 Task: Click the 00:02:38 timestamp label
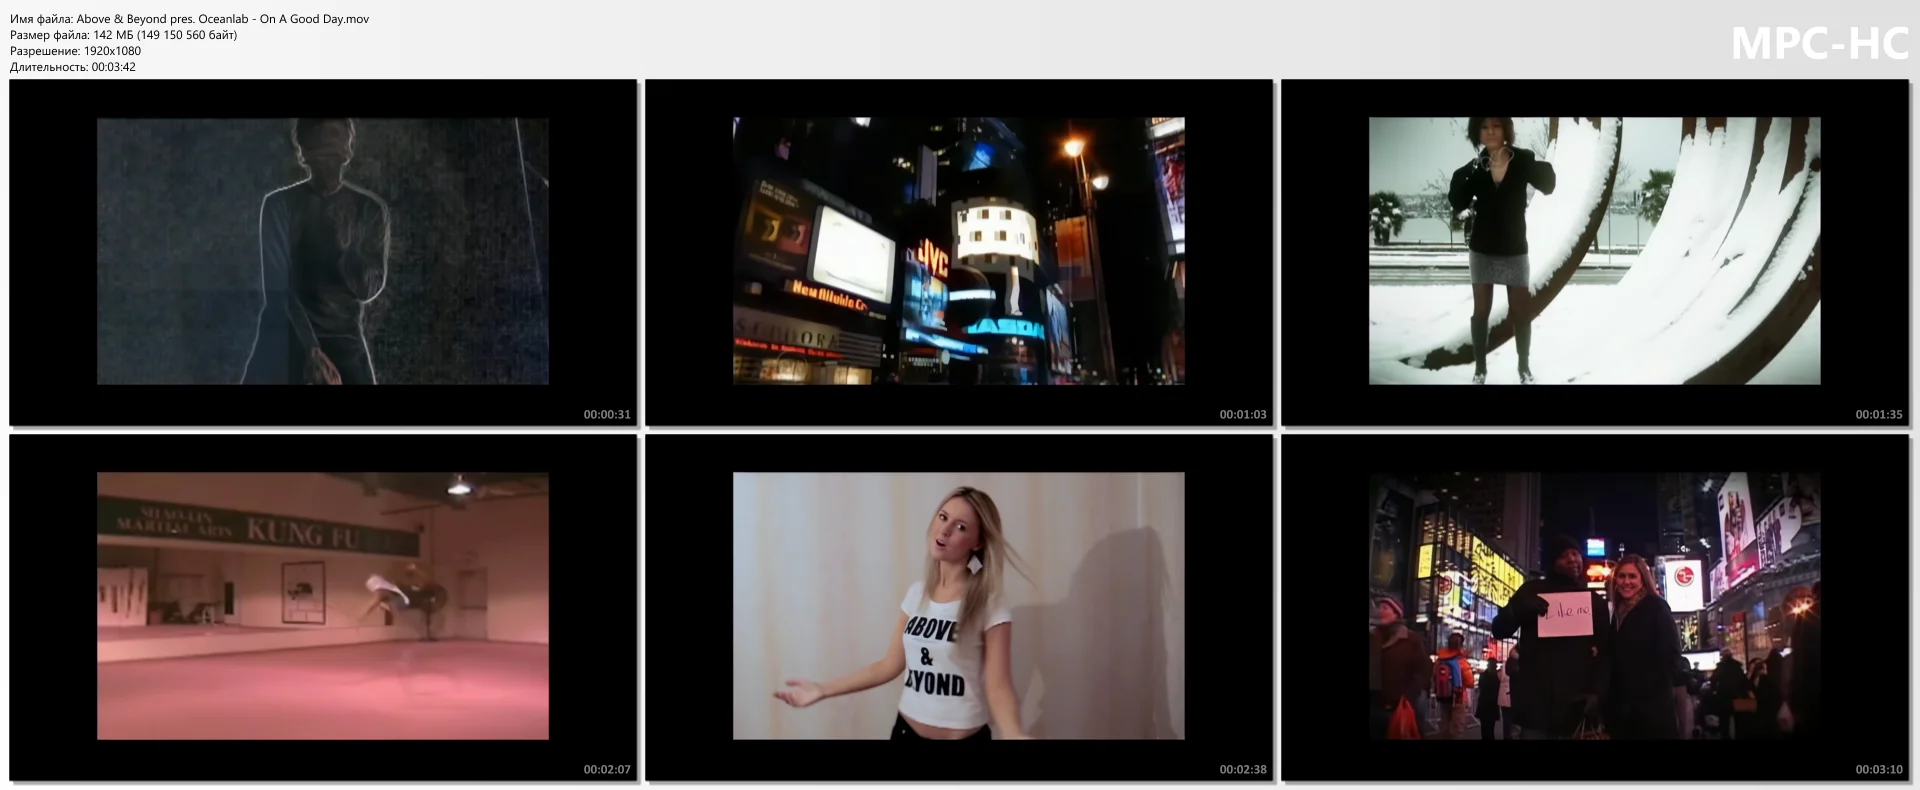[x=1243, y=770]
